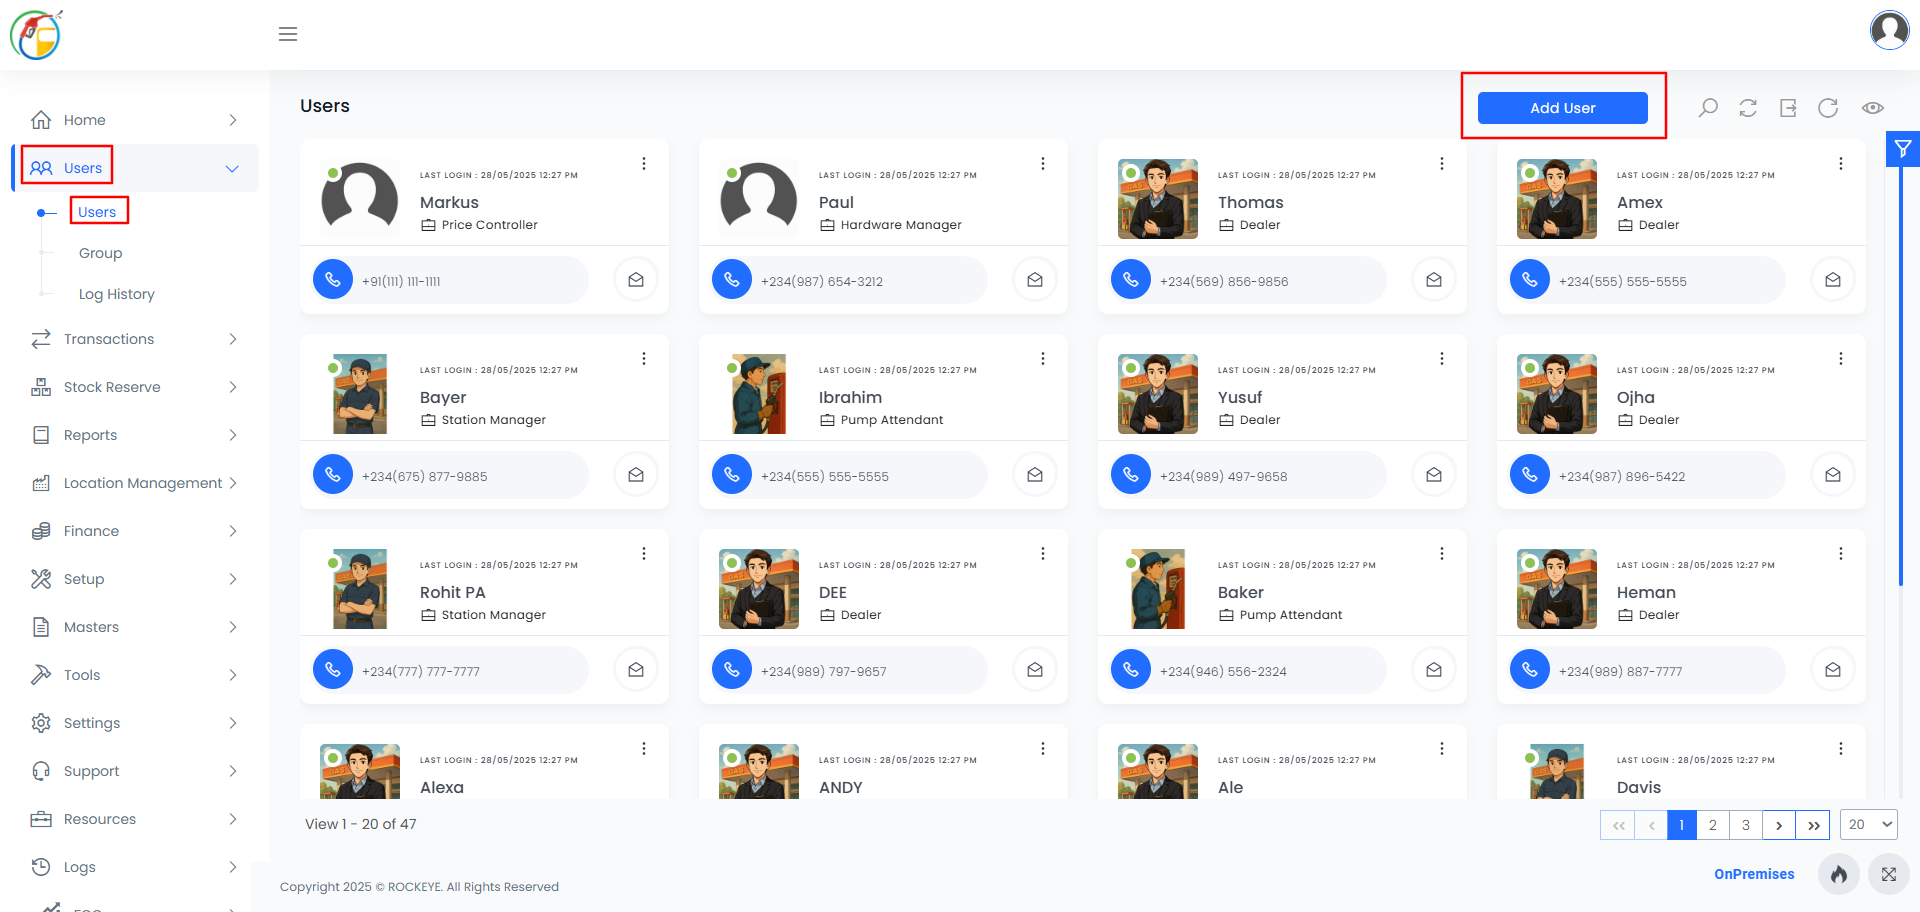The height and width of the screenshot is (912, 1920).
Task: Click the Add User button
Action: (x=1562, y=108)
